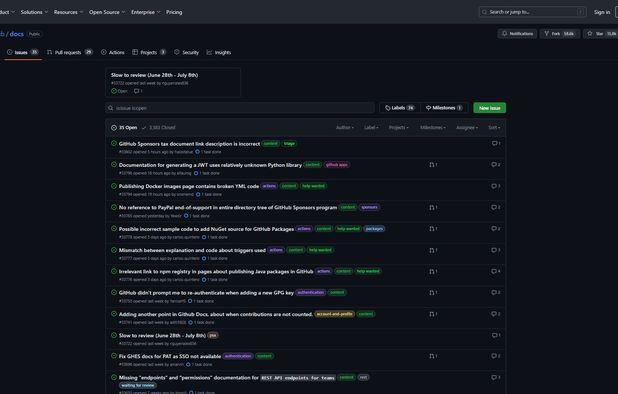Open comments on Mismatch between explanation issue

496,250
